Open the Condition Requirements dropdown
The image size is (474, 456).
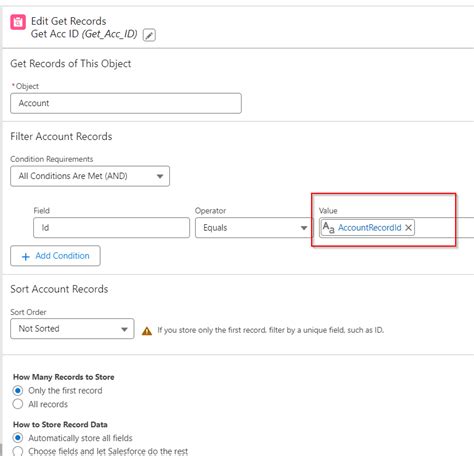[90, 176]
